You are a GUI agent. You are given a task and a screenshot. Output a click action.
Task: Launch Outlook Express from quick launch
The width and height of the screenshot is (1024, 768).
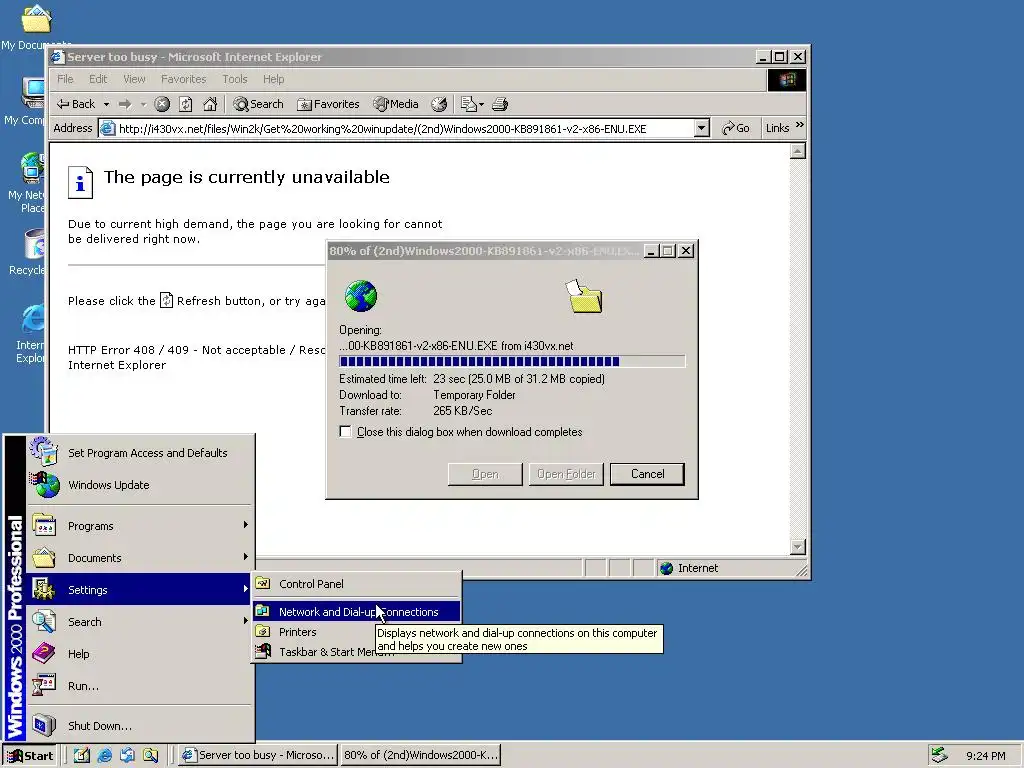[127, 756]
